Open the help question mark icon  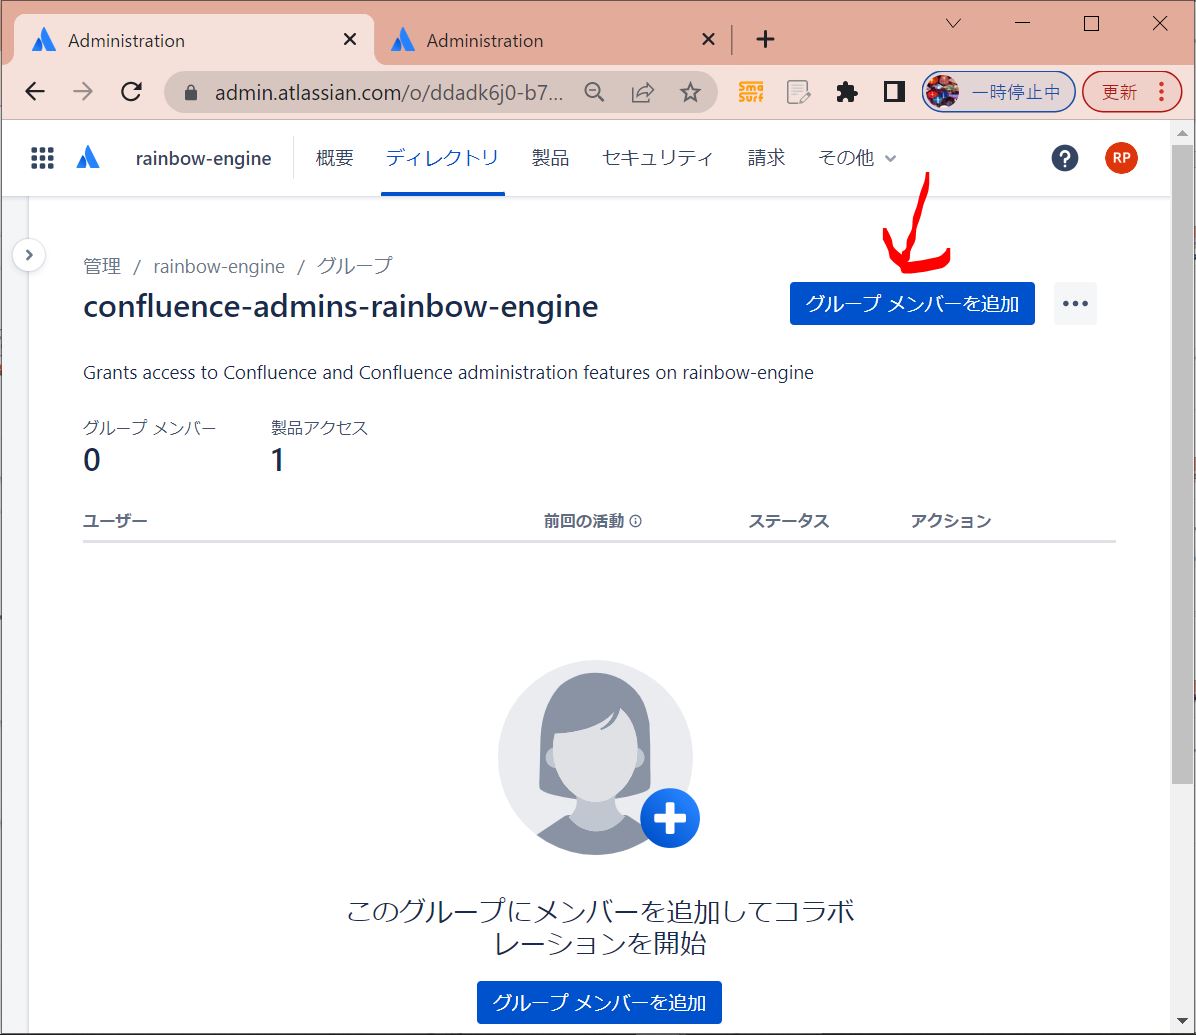click(x=1065, y=158)
